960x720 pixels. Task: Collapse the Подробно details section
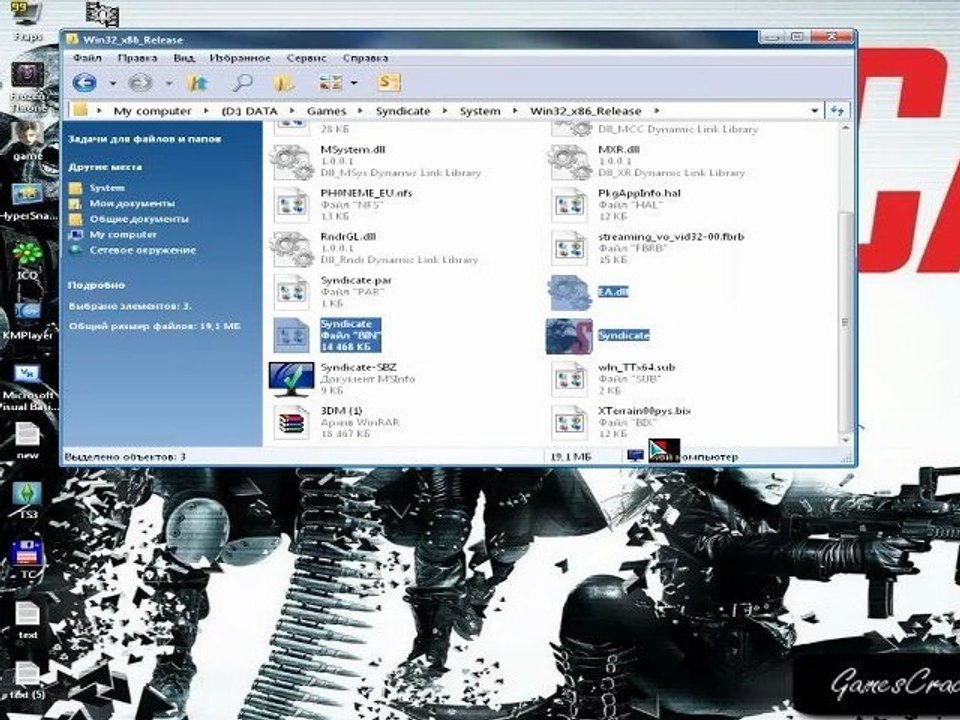click(x=96, y=285)
